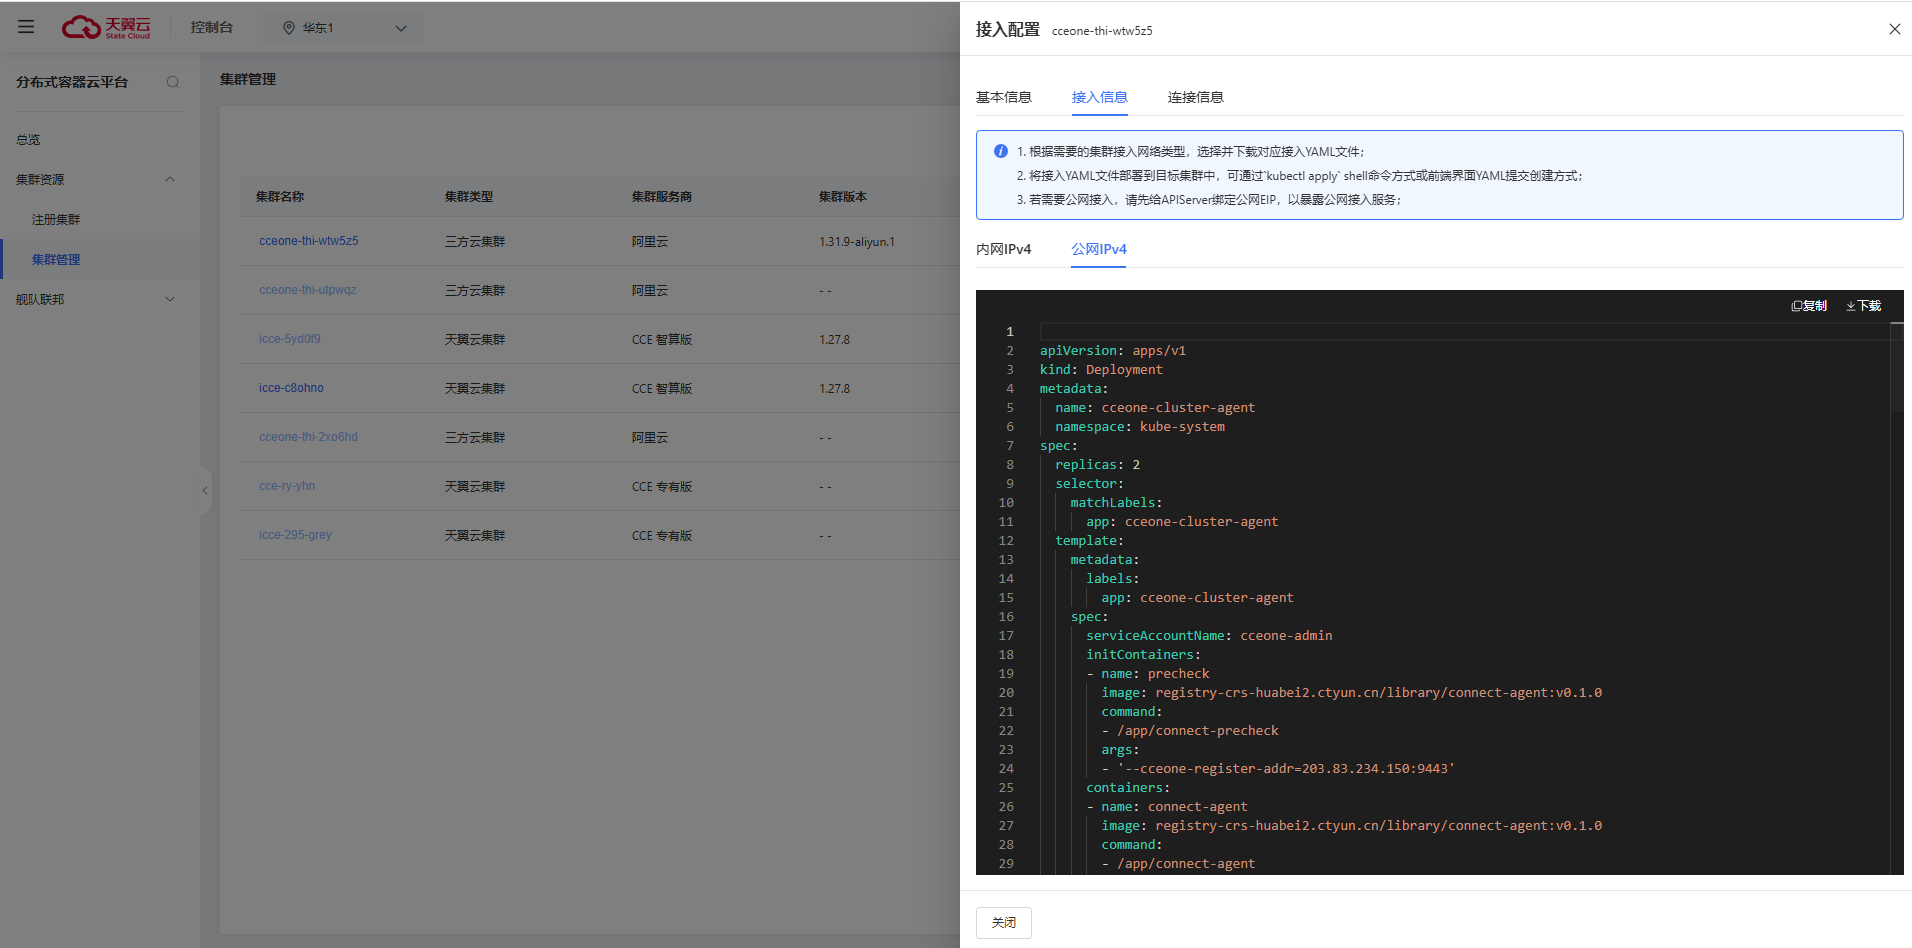Image resolution: width=1912 pixels, height=948 pixels.
Task: Open 控制台 in the top bar
Action: point(212,28)
